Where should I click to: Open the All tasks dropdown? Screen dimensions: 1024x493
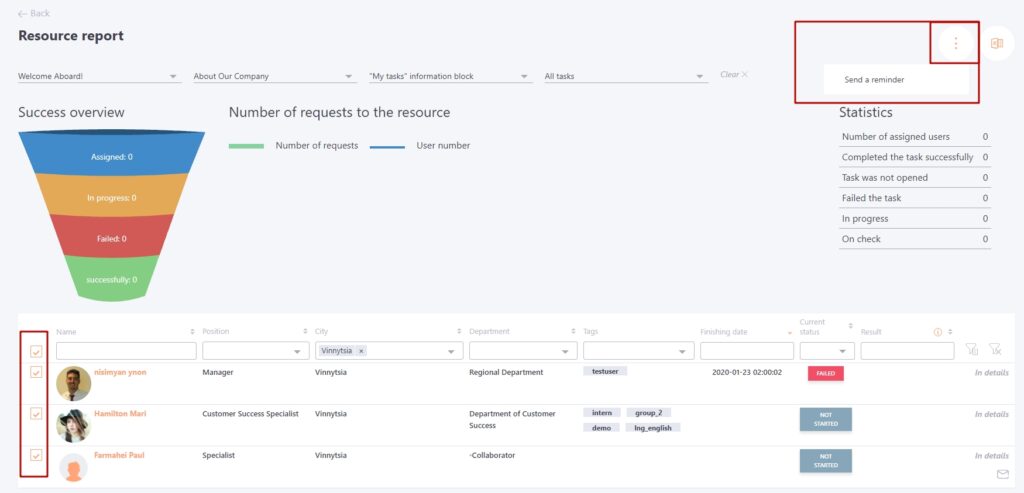(626, 76)
